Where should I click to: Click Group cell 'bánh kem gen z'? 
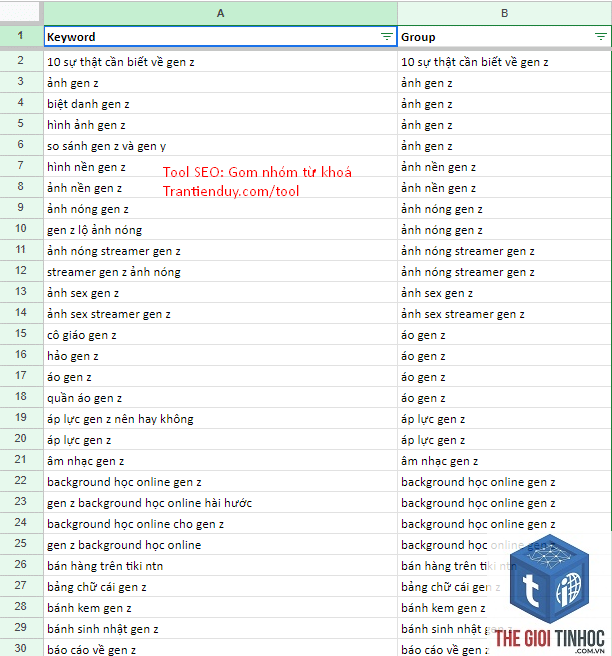click(504, 607)
